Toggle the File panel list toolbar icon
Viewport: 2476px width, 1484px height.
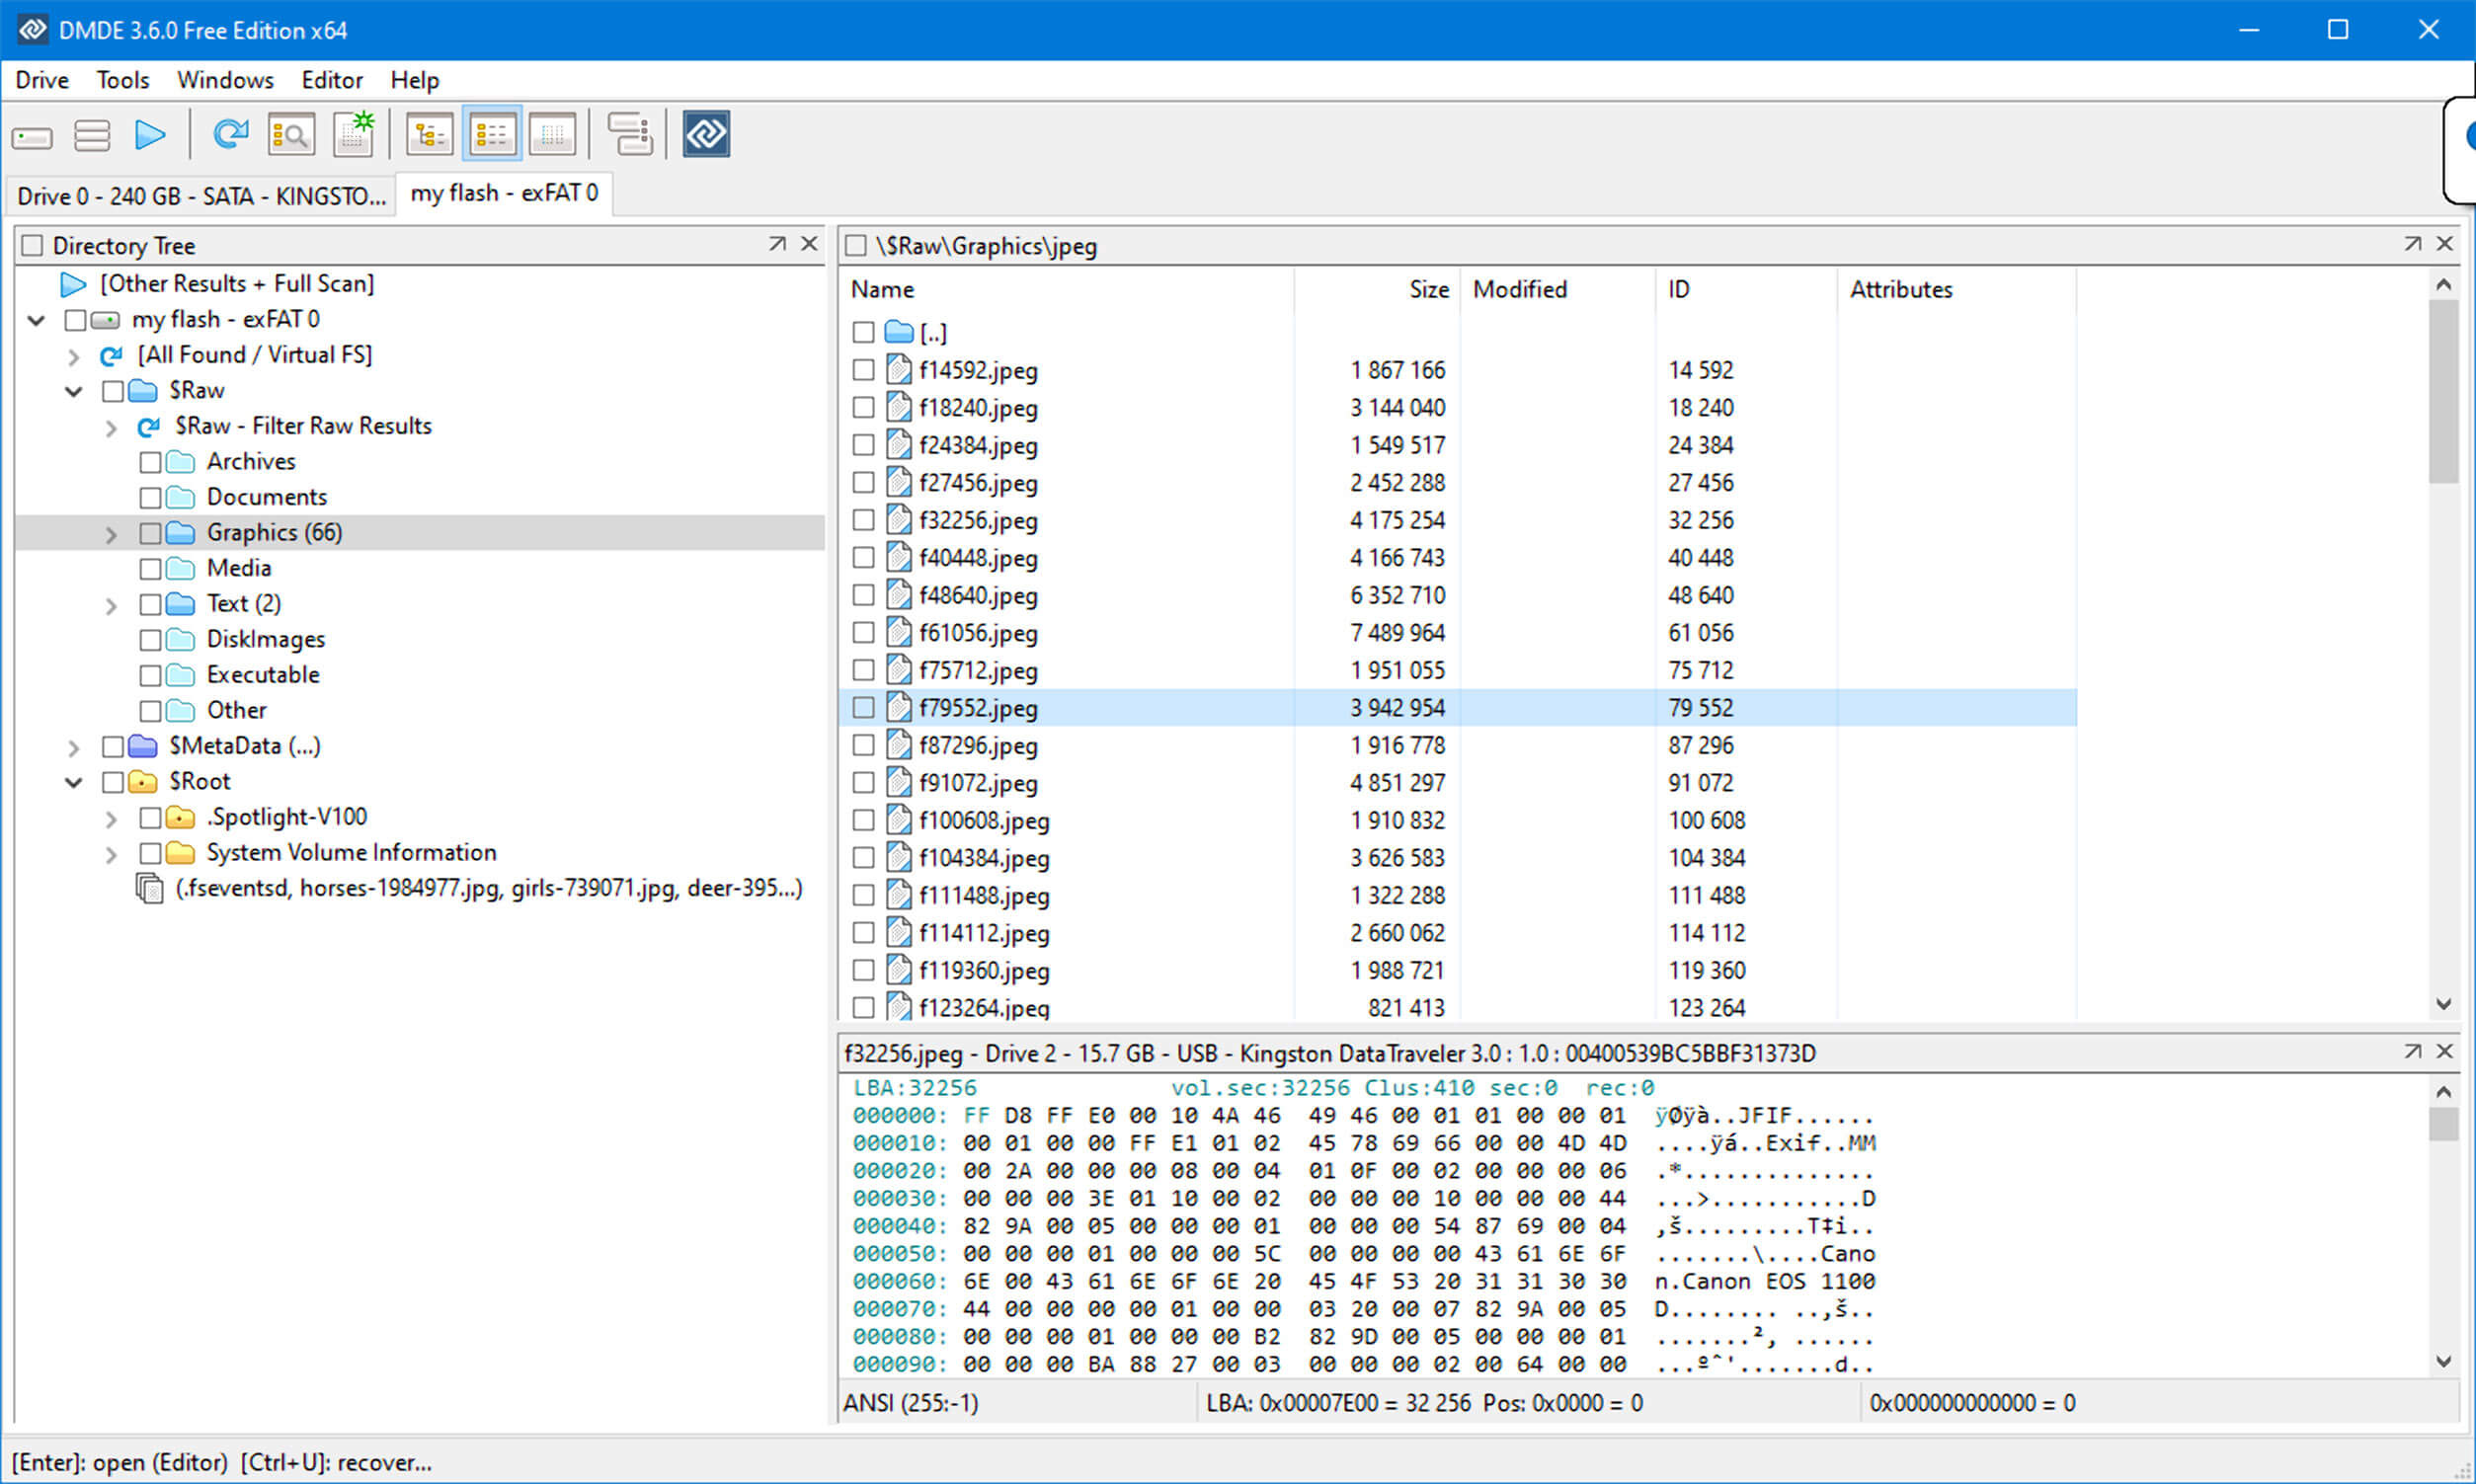[491, 134]
